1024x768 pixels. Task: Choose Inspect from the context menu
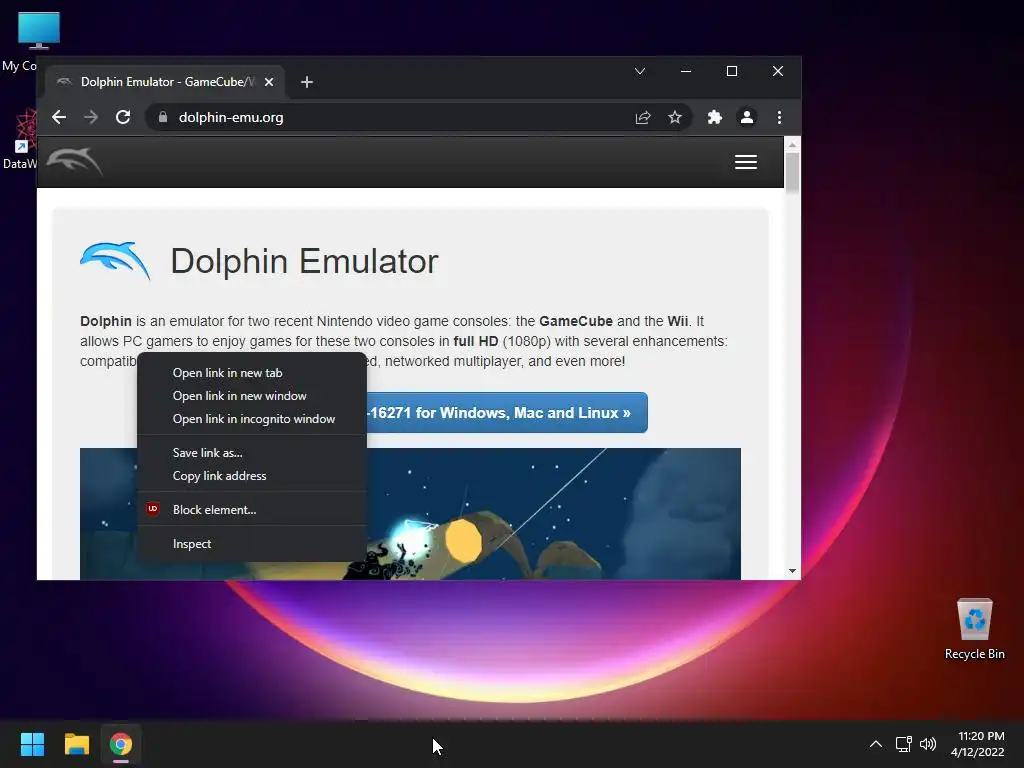pos(251,543)
